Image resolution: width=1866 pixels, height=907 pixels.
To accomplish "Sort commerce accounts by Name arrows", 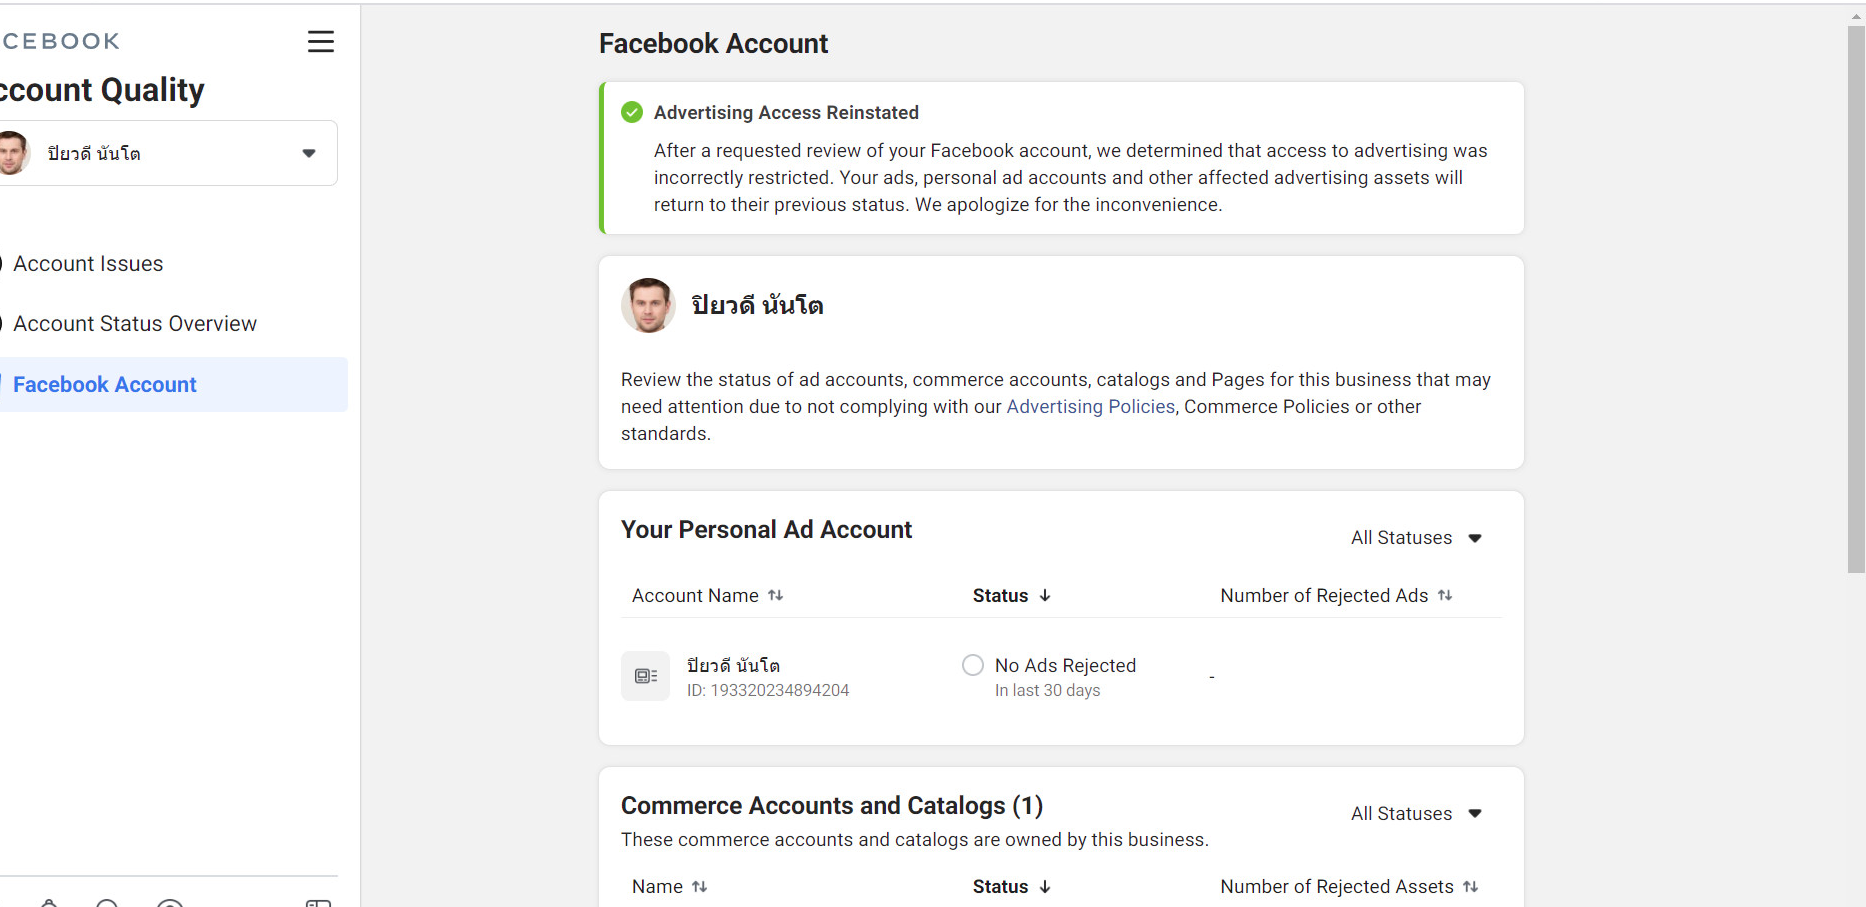I will [x=700, y=886].
